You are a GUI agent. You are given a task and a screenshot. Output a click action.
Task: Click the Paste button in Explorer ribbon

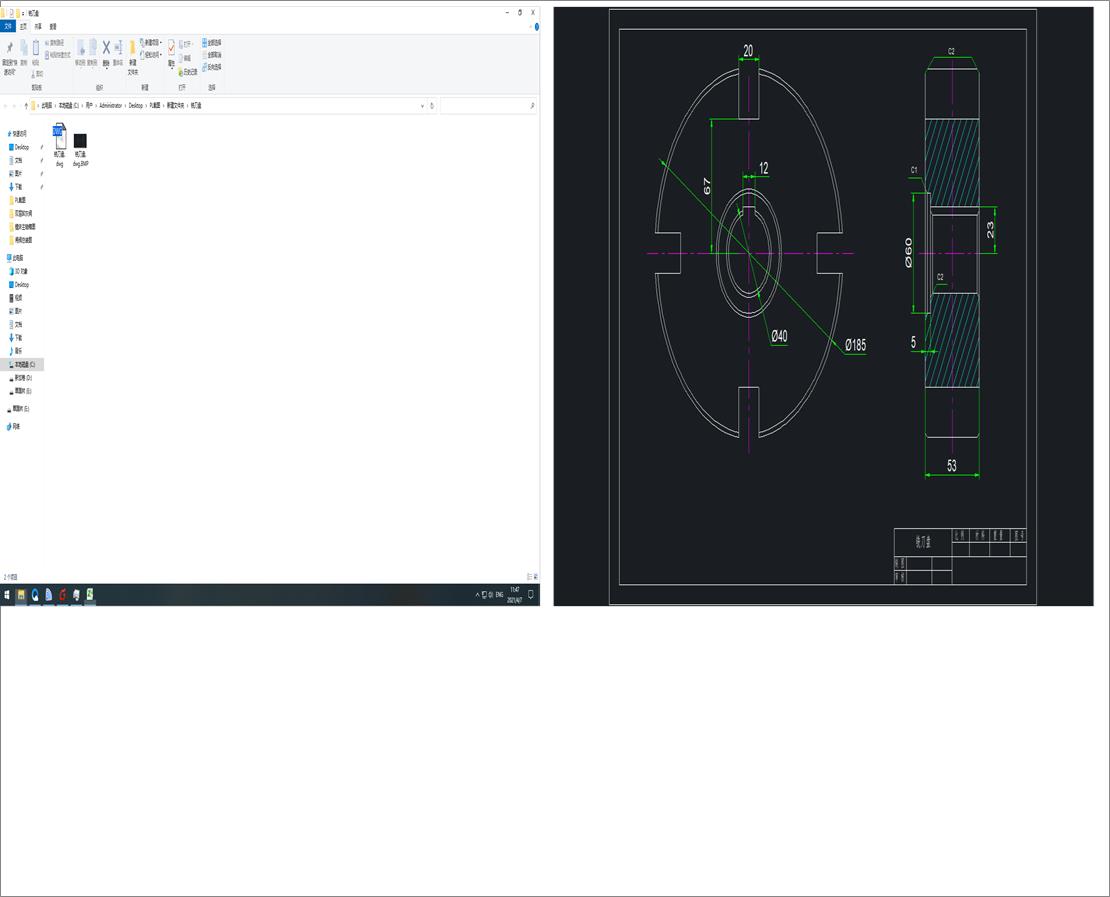pyautogui.click(x=35, y=53)
